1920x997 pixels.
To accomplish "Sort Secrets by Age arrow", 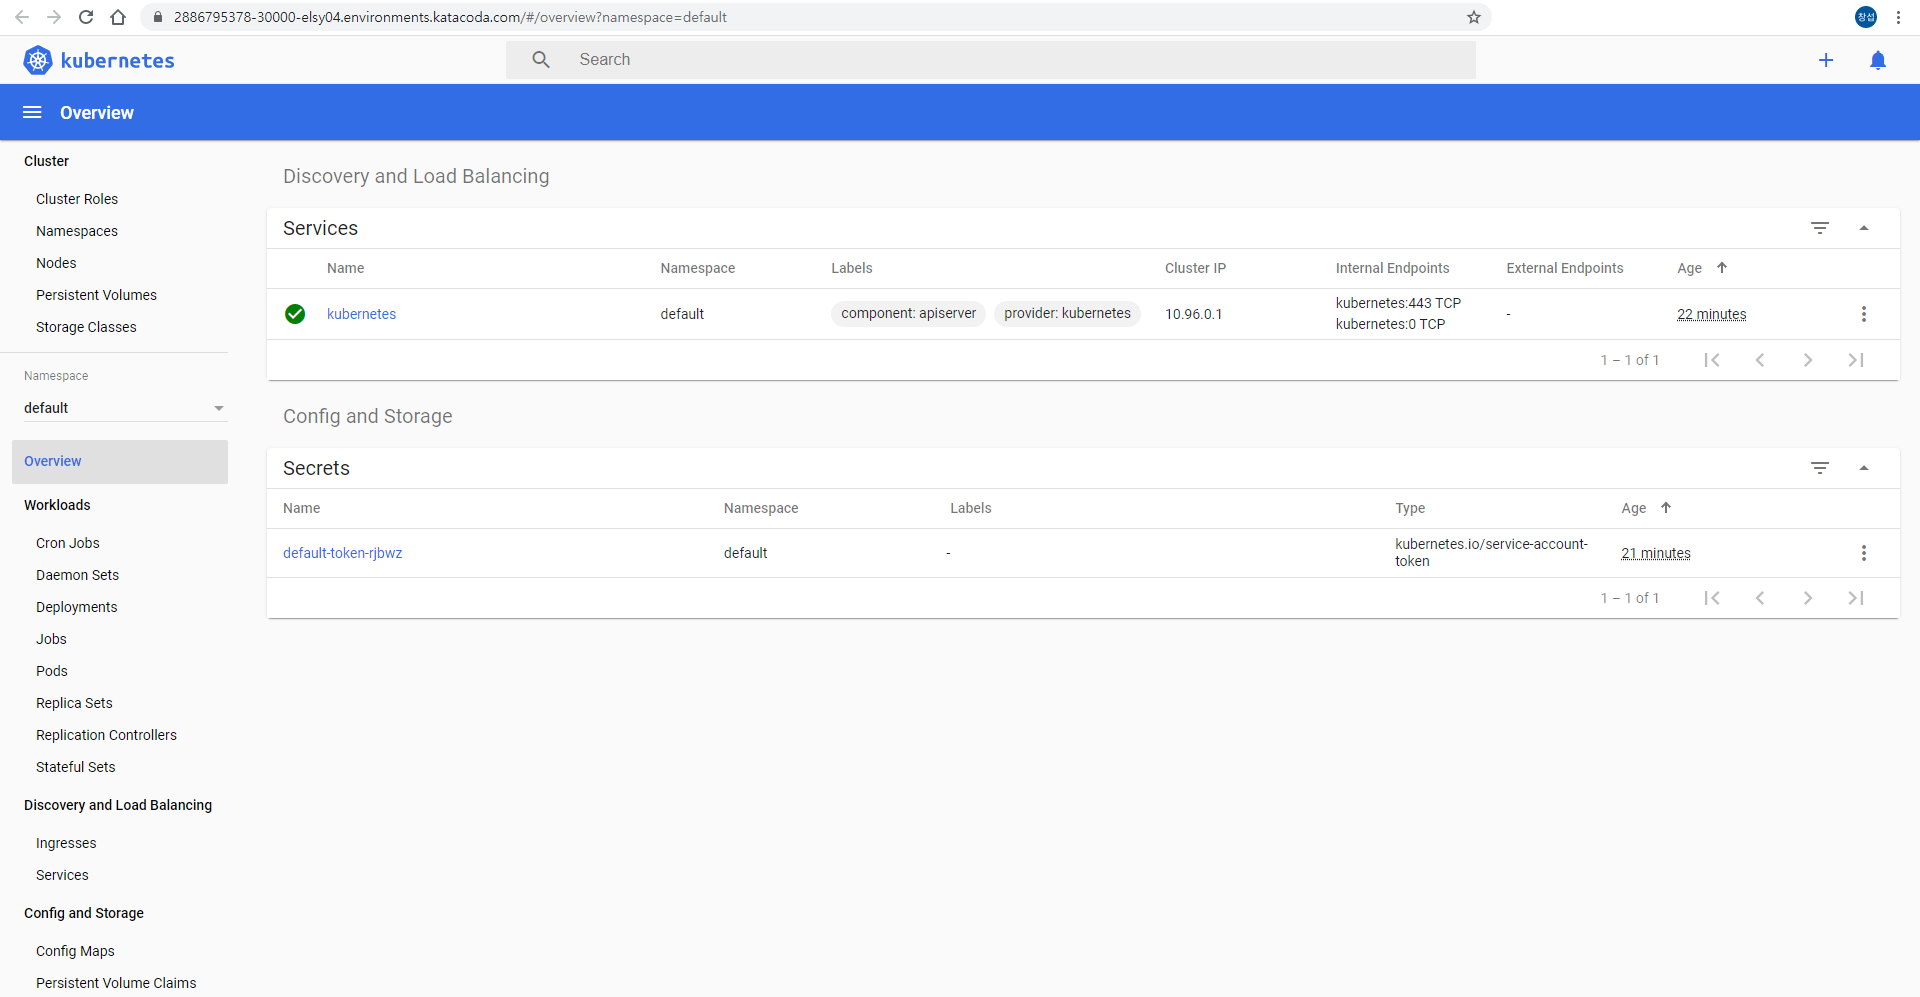I will point(1666,508).
